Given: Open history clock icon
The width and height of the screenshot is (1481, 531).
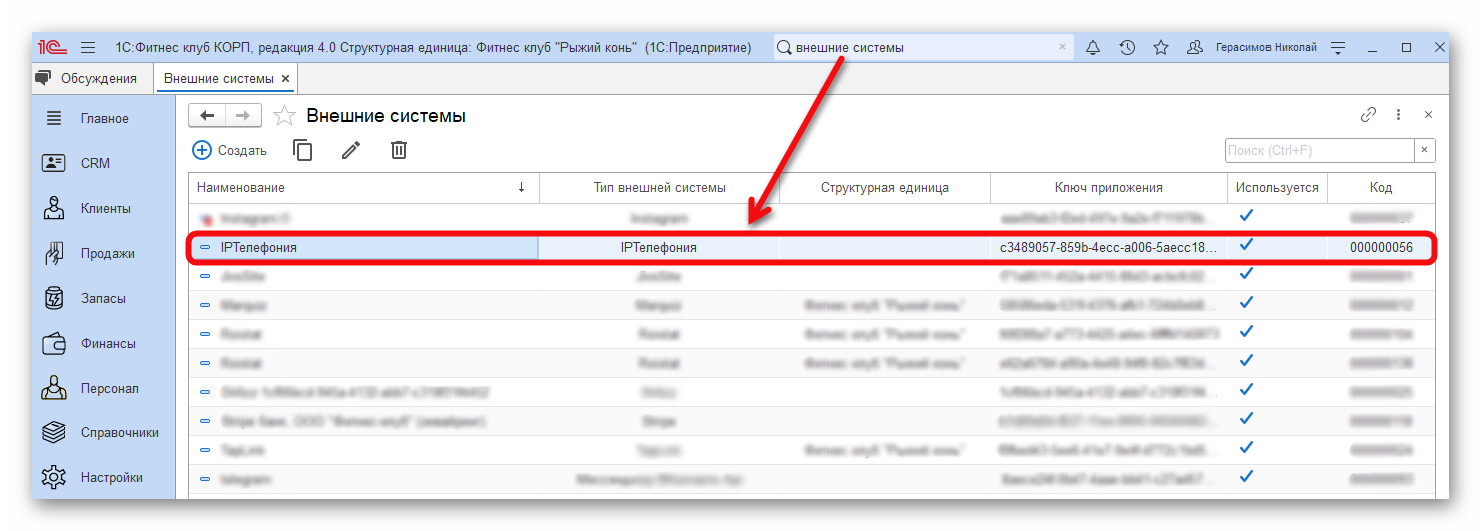Looking at the screenshot, I should 1126,47.
